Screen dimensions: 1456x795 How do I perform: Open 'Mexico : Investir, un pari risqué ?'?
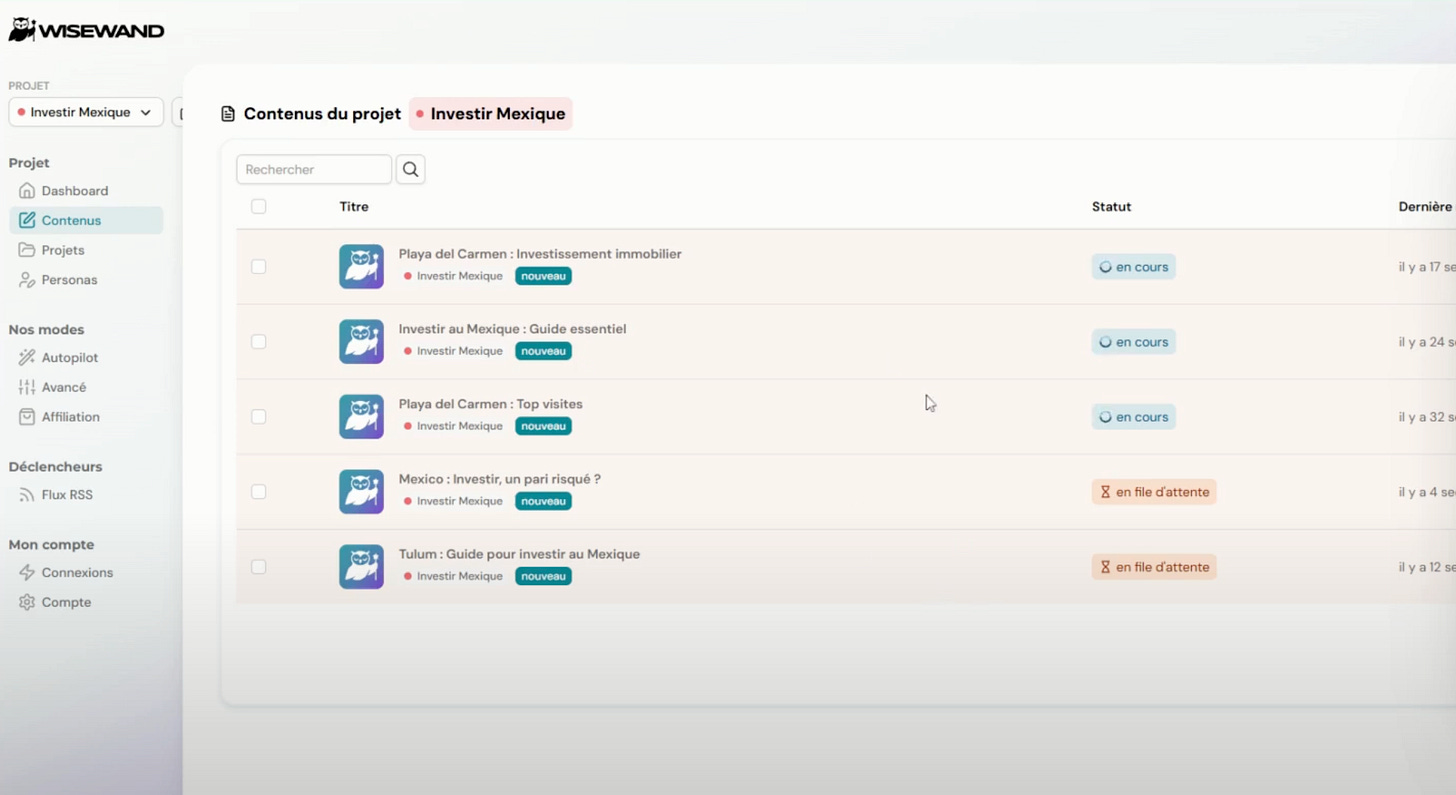pos(499,479)
